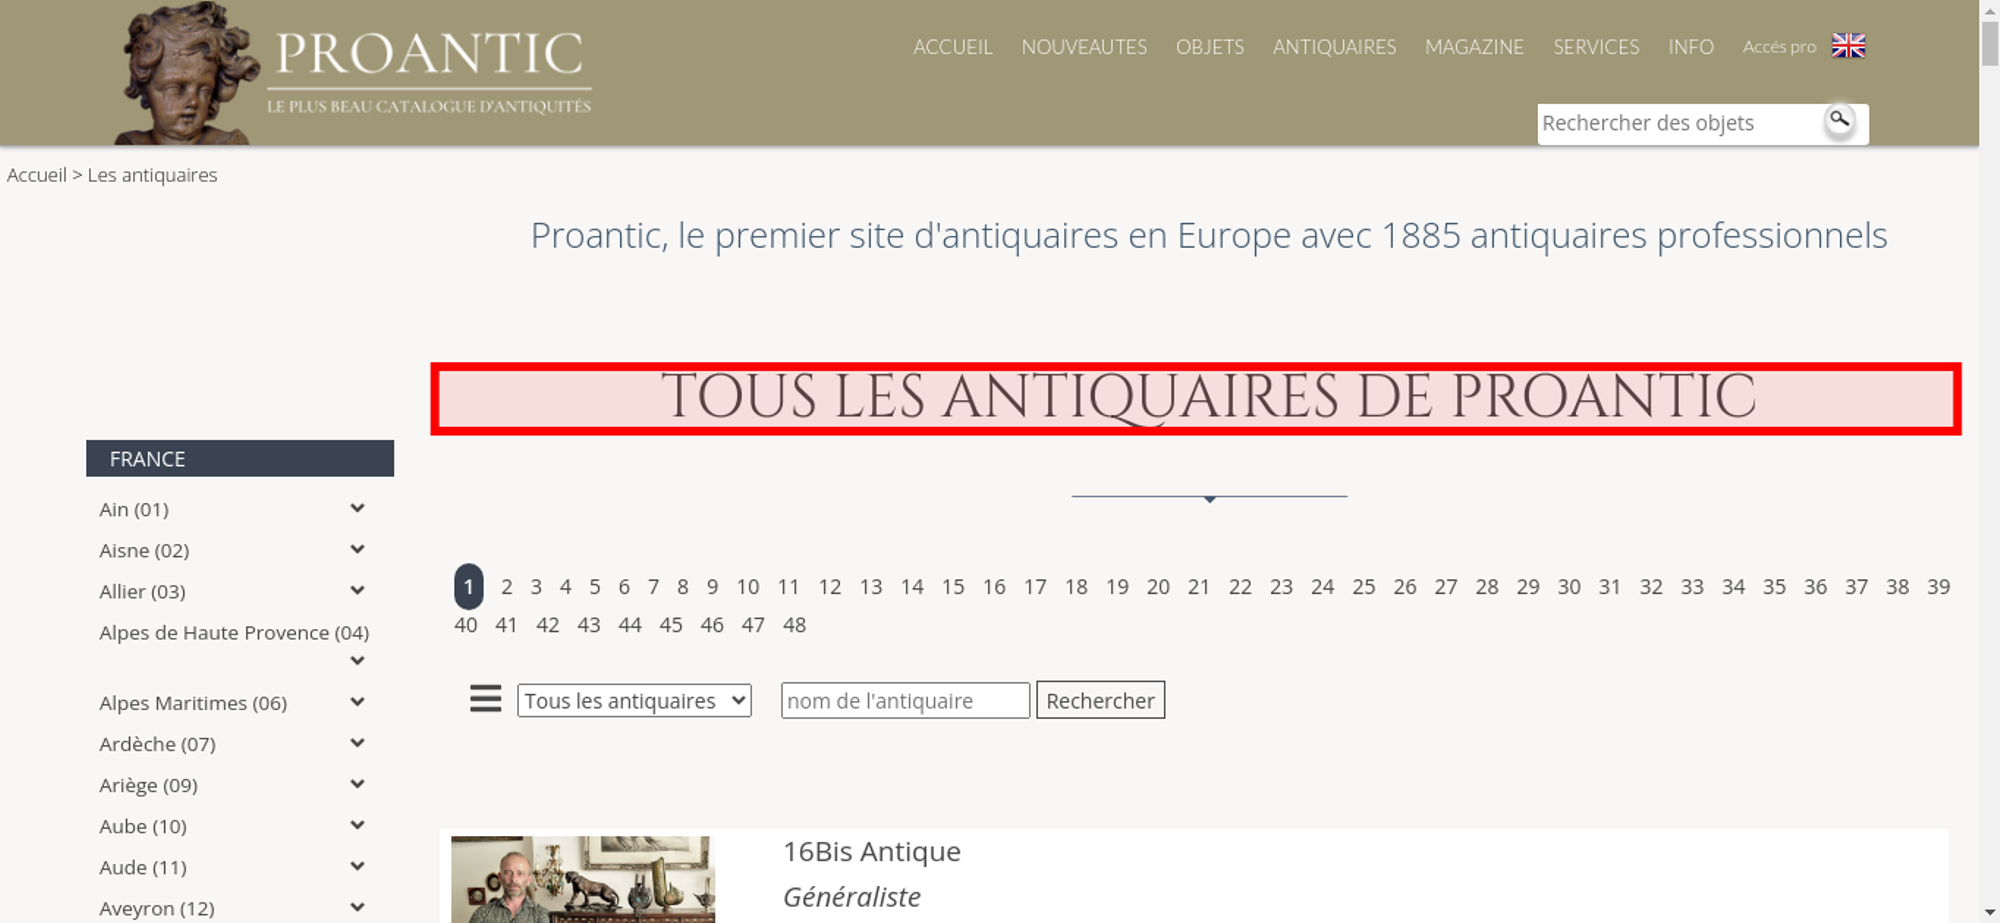Open the NOUVEAUTES menu item
This screenshot has width=2000, height=923.
pos(1084,47)
